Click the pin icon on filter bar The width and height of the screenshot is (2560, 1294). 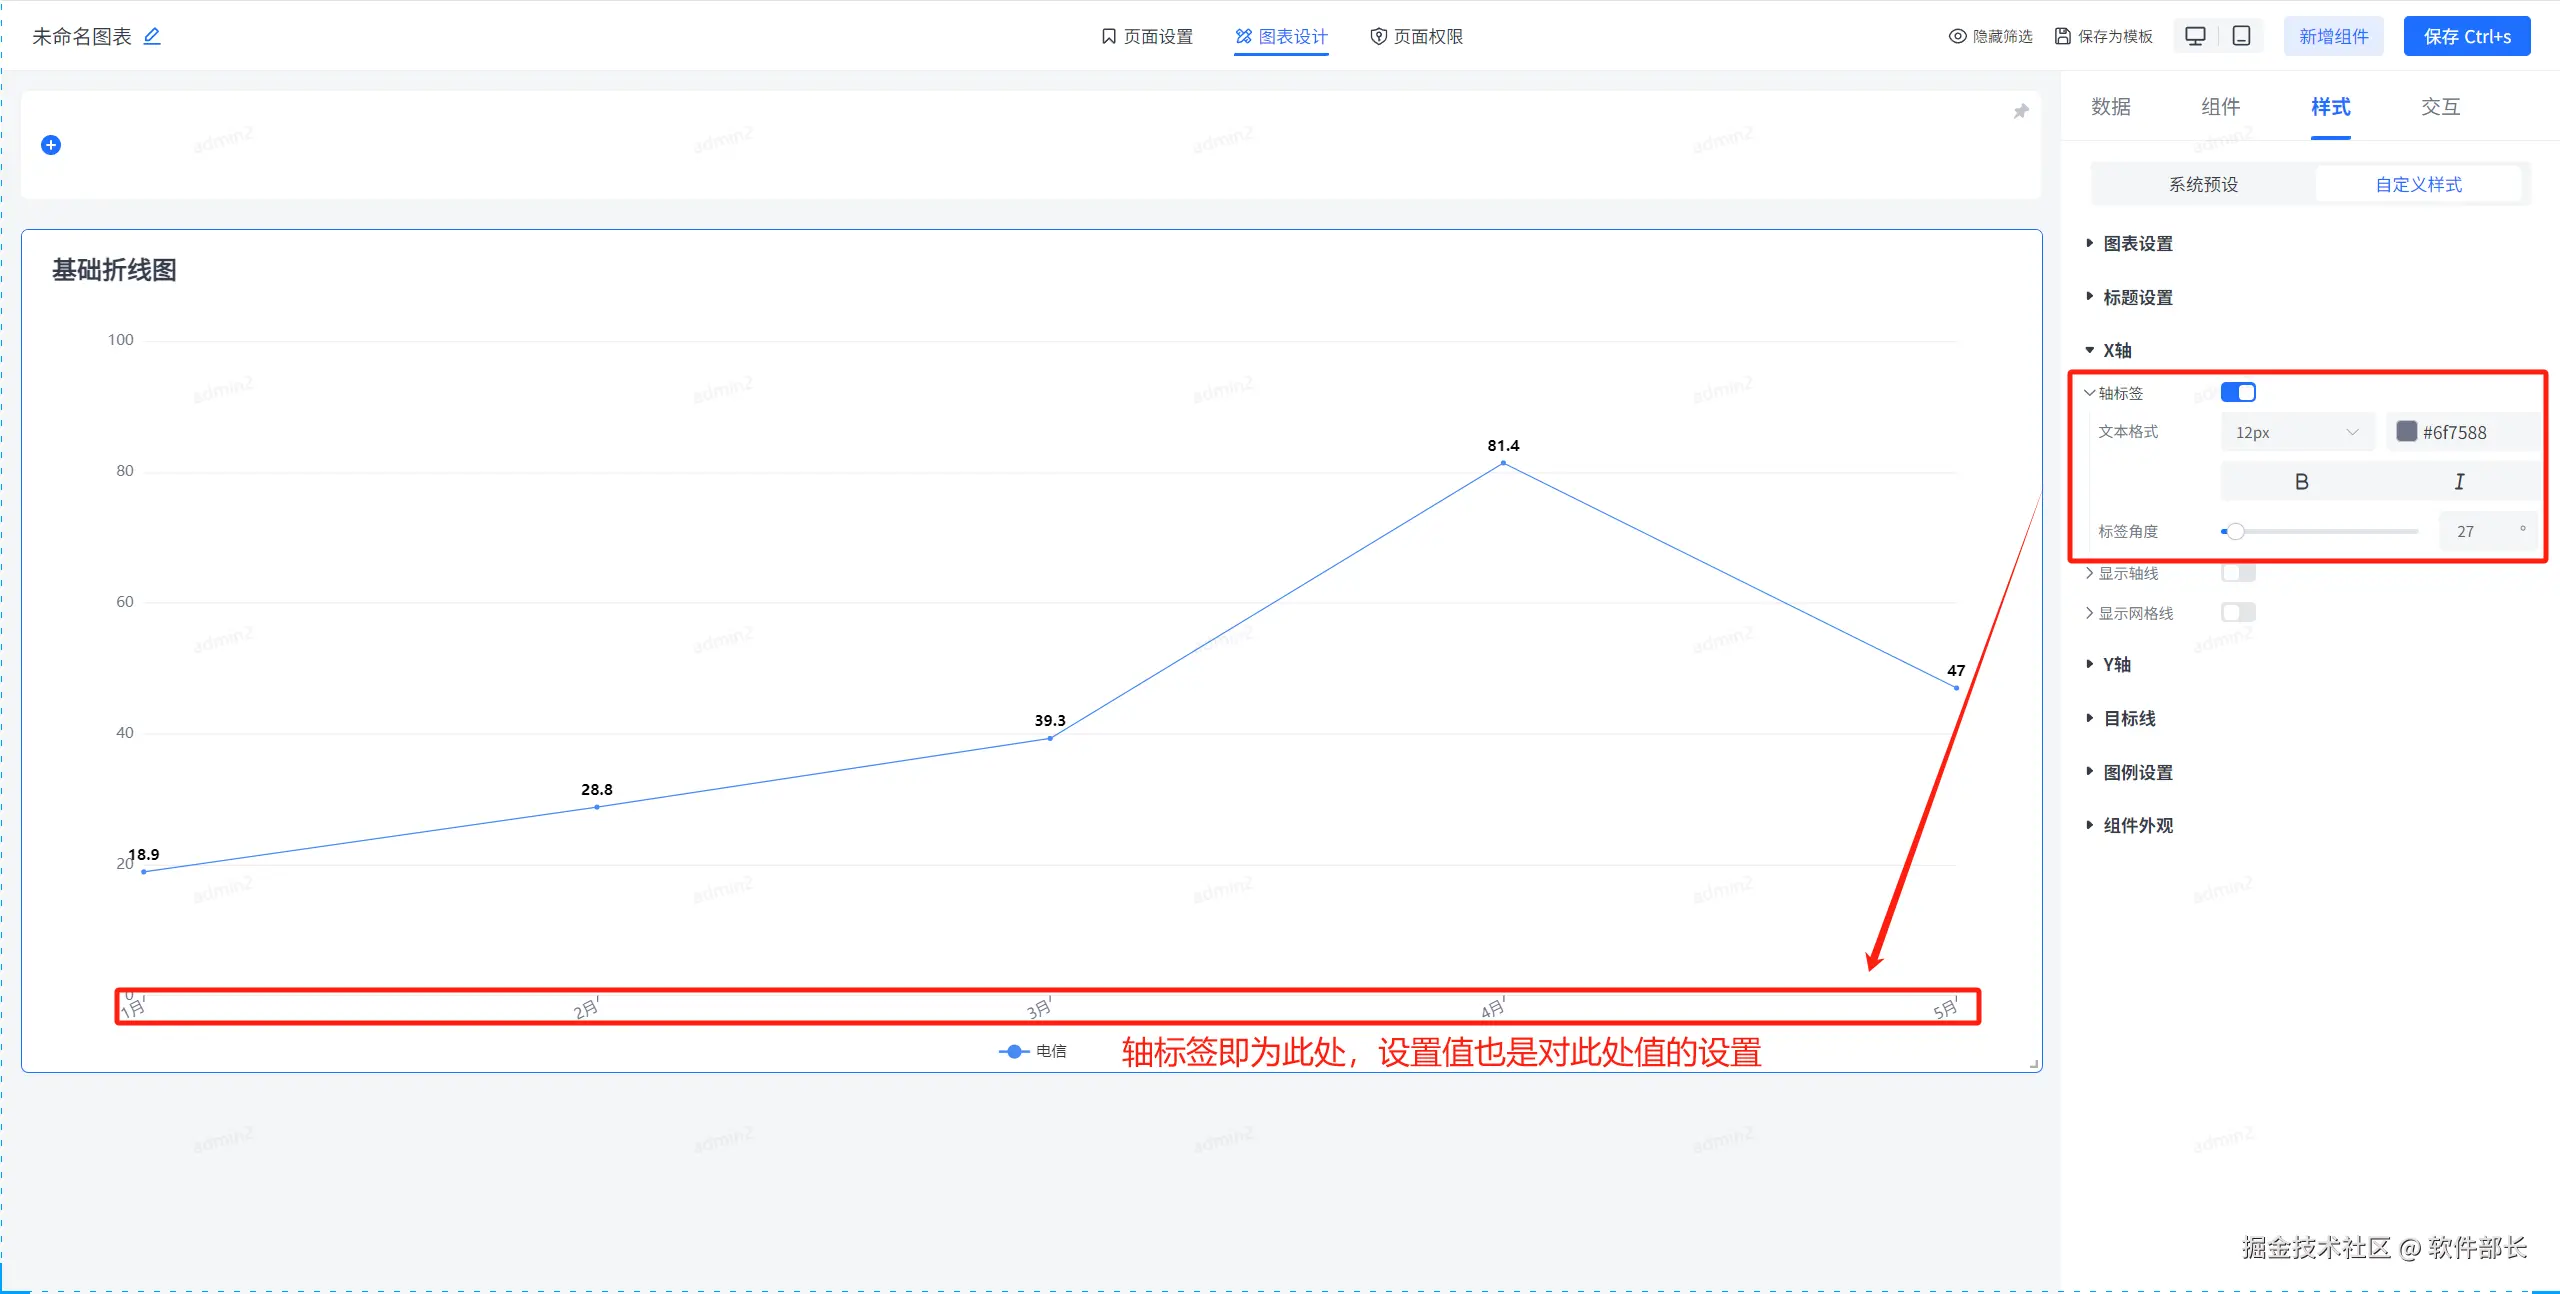point(2021,111)
